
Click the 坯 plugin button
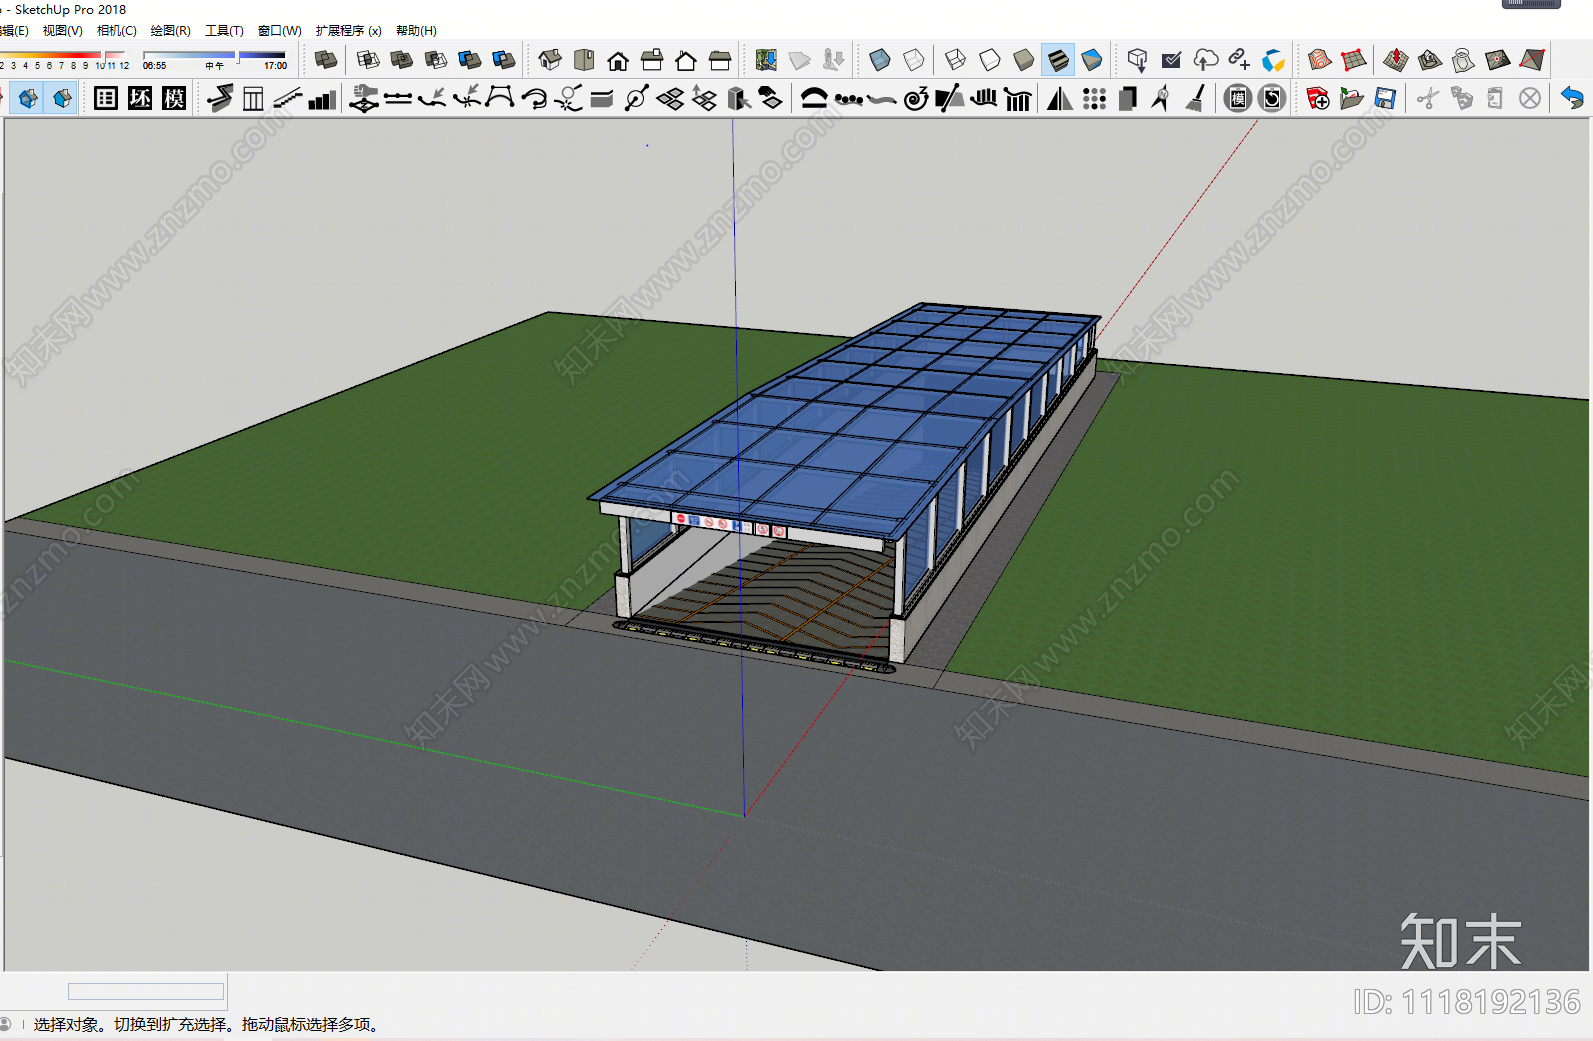click(140, 98)
